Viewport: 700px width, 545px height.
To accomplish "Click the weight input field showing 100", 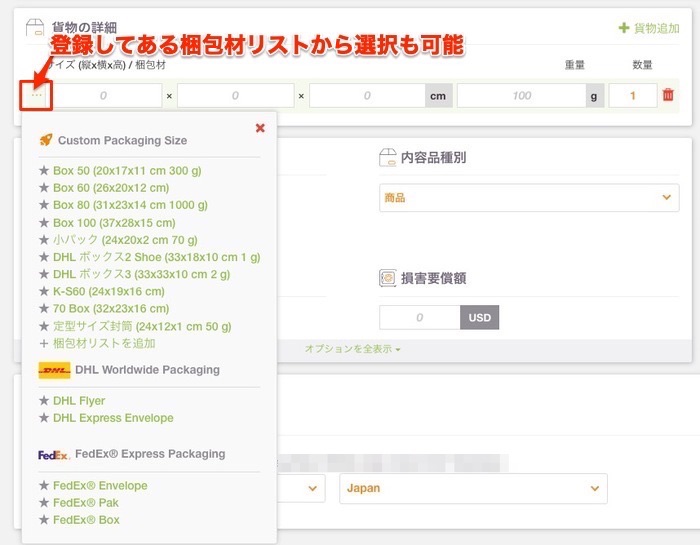I will pos(521,96).
